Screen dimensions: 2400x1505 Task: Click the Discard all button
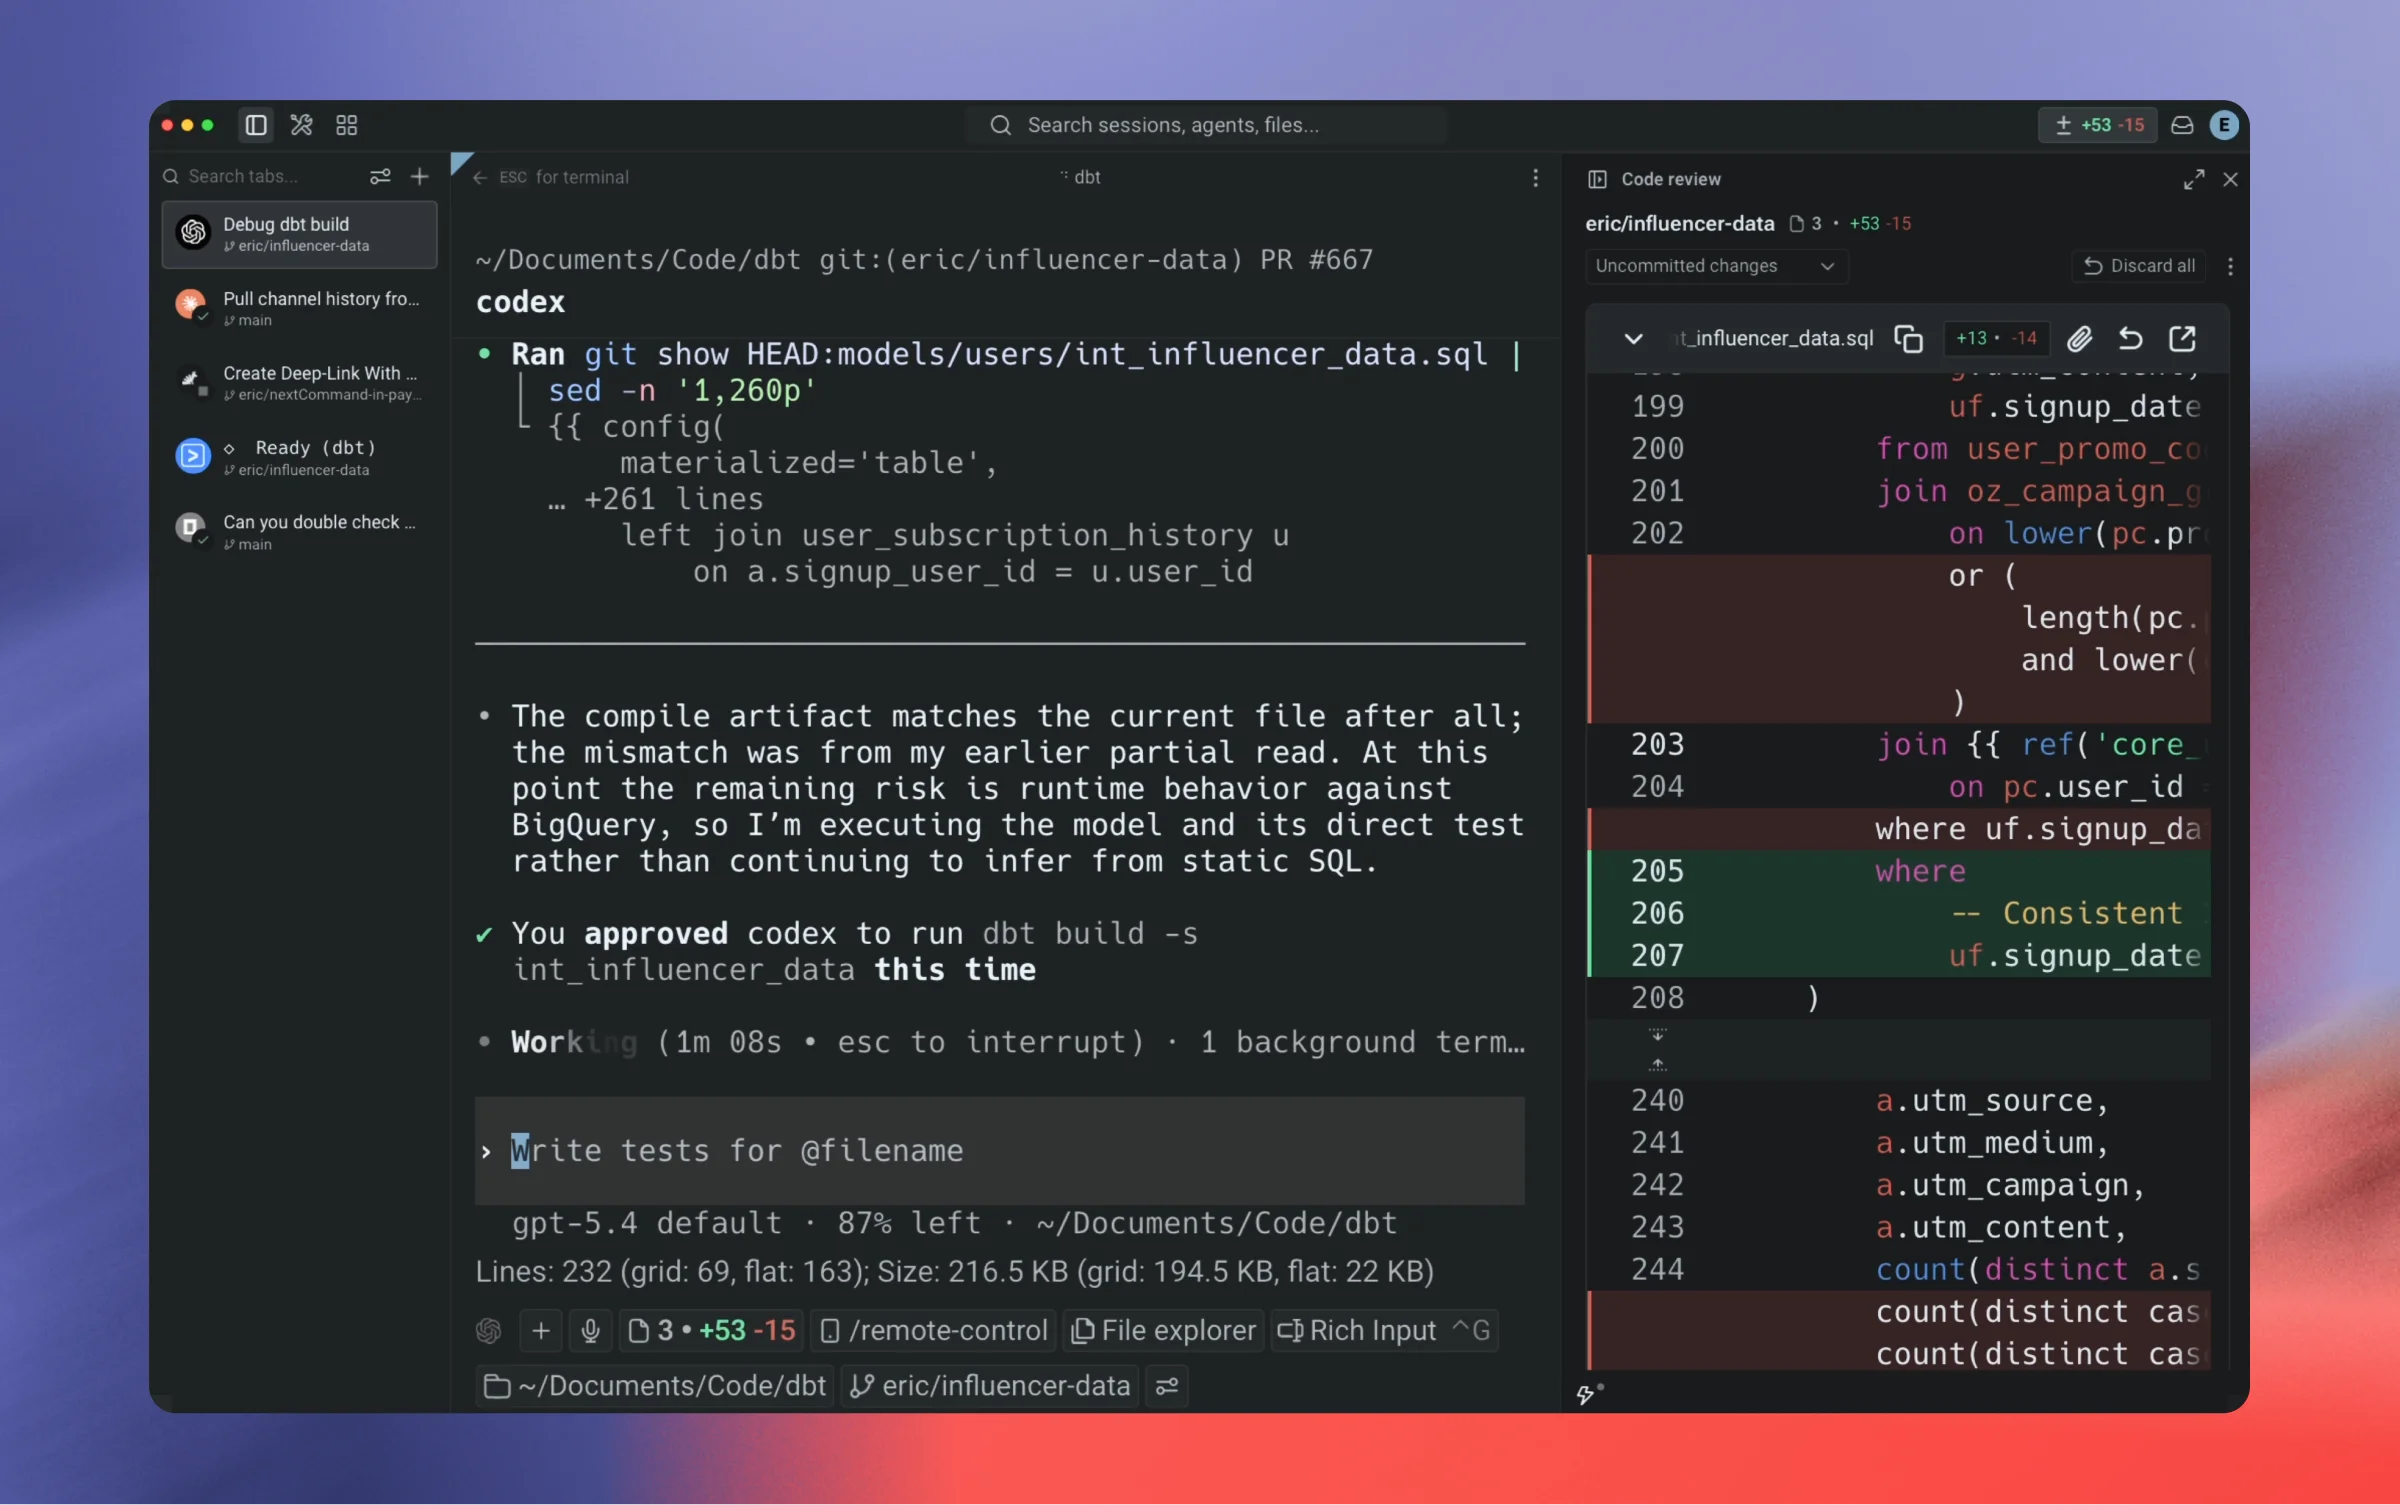coord(2139,266)
